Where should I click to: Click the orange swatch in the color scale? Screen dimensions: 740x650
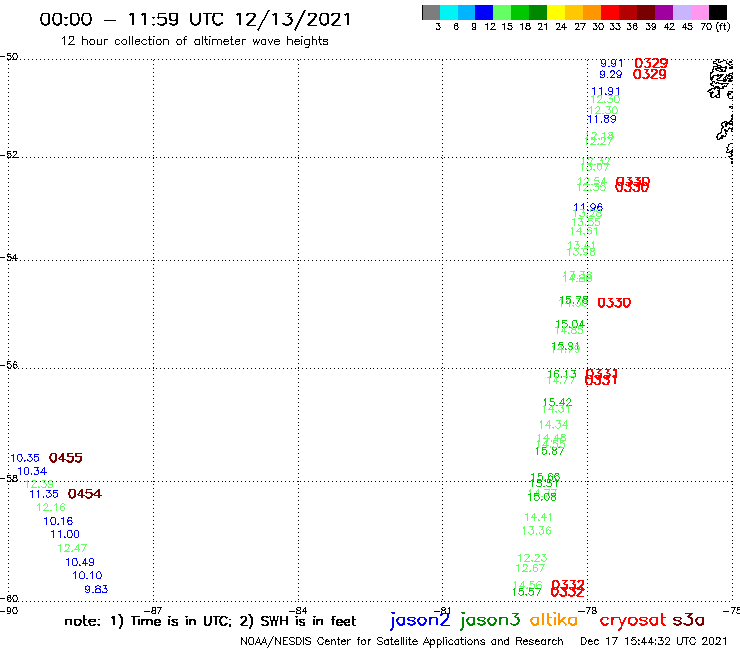(592, 12)
